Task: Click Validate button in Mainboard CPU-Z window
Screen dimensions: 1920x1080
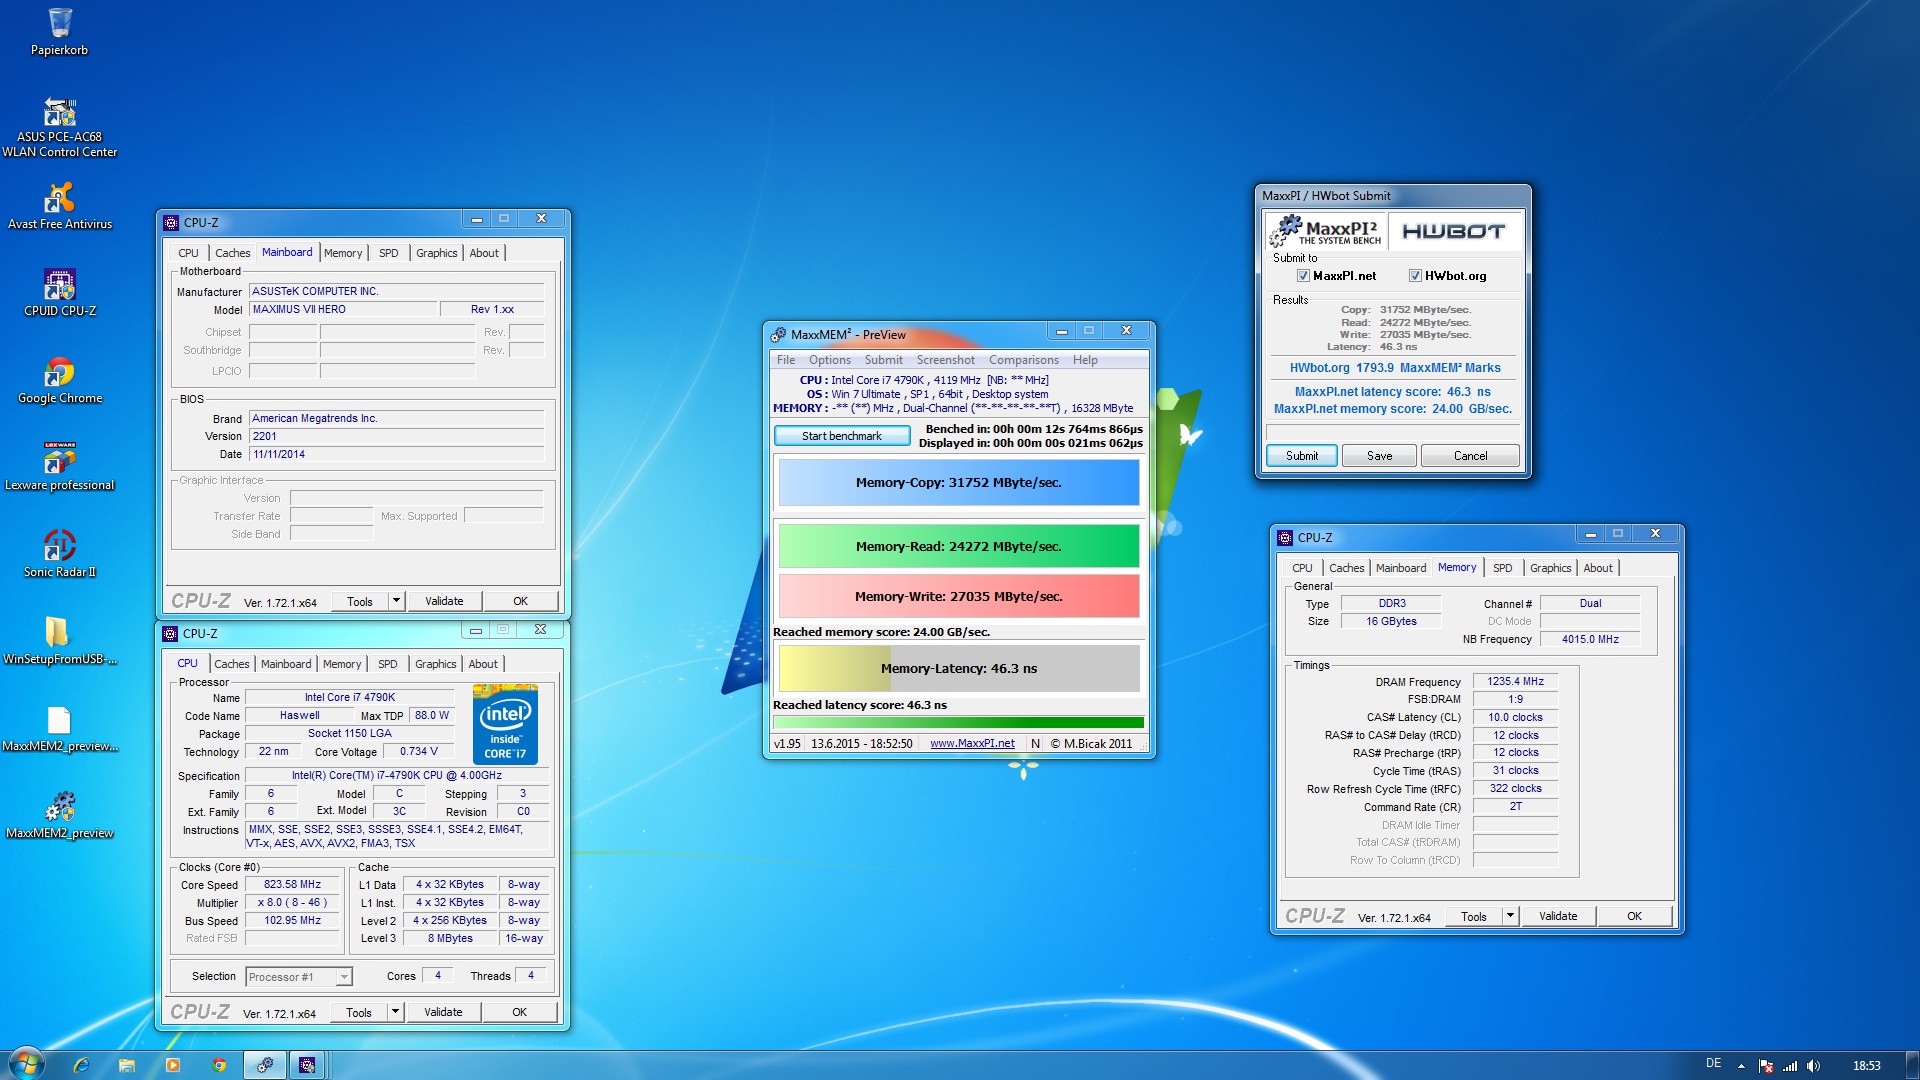Action: point(444,601)
